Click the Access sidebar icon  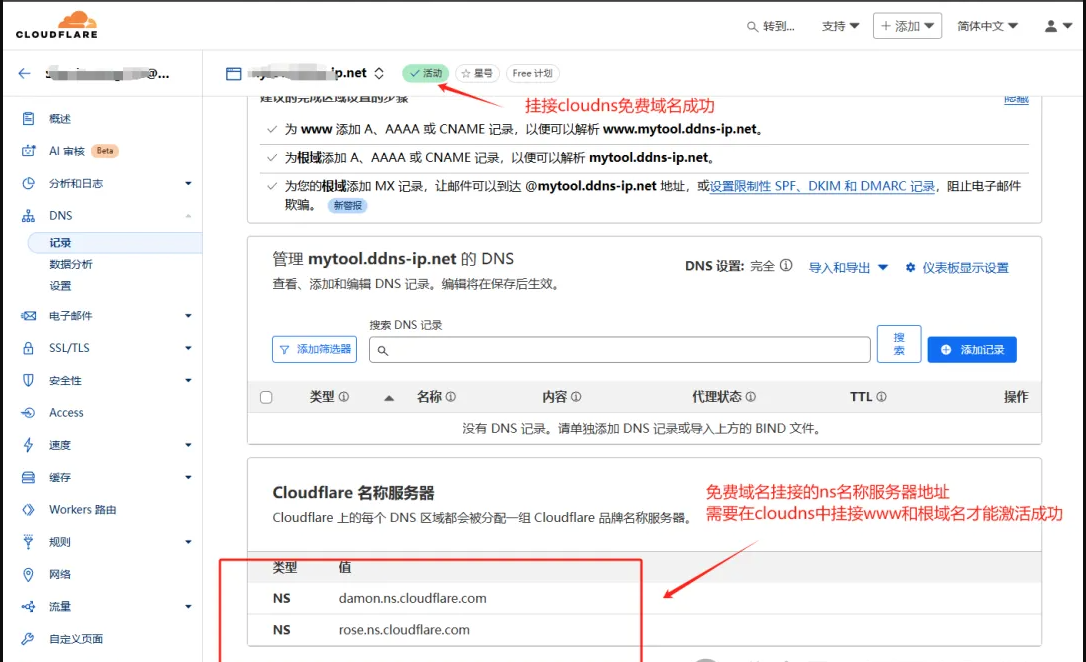(x=28, y=413)
